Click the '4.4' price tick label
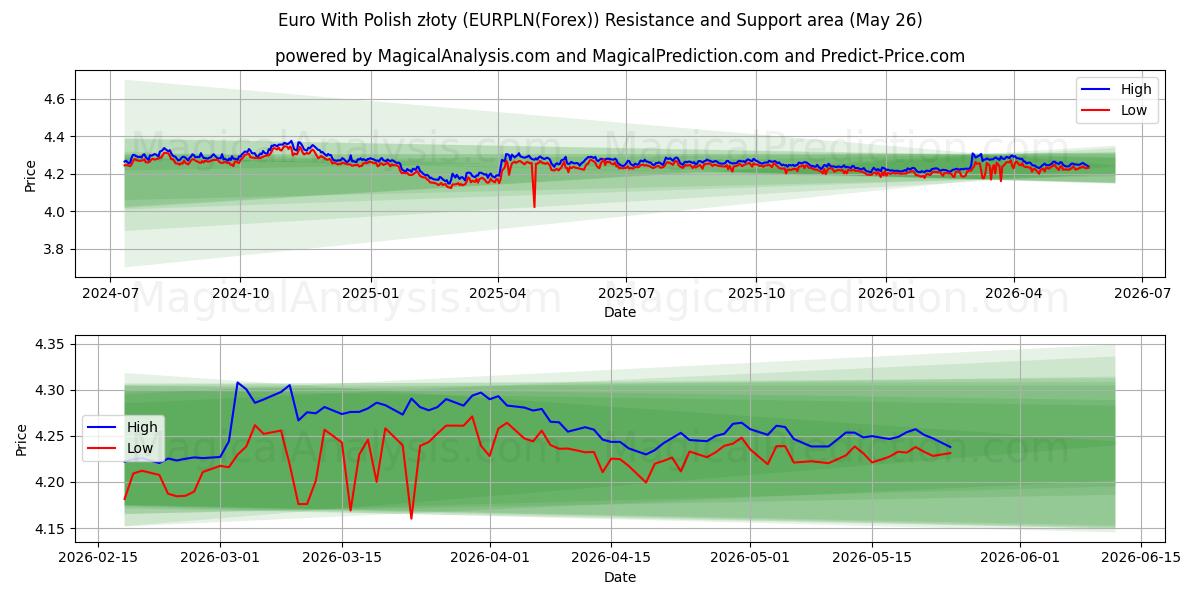 point(55,137)
